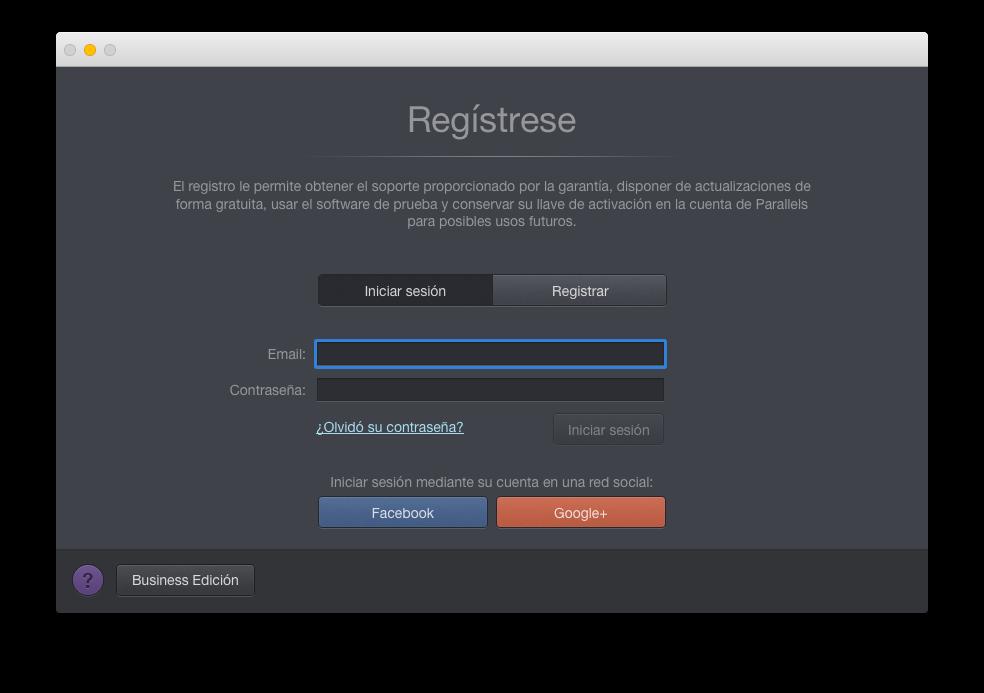Close the registration window
This screenshot has height=693, width=984.
(x=70, y=50)
